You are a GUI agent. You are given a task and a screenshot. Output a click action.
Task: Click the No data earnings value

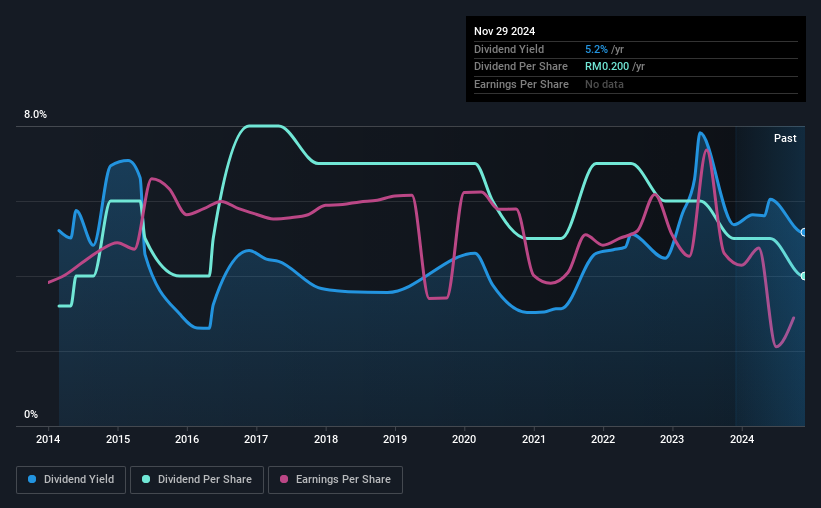click(x=604, y=84)
